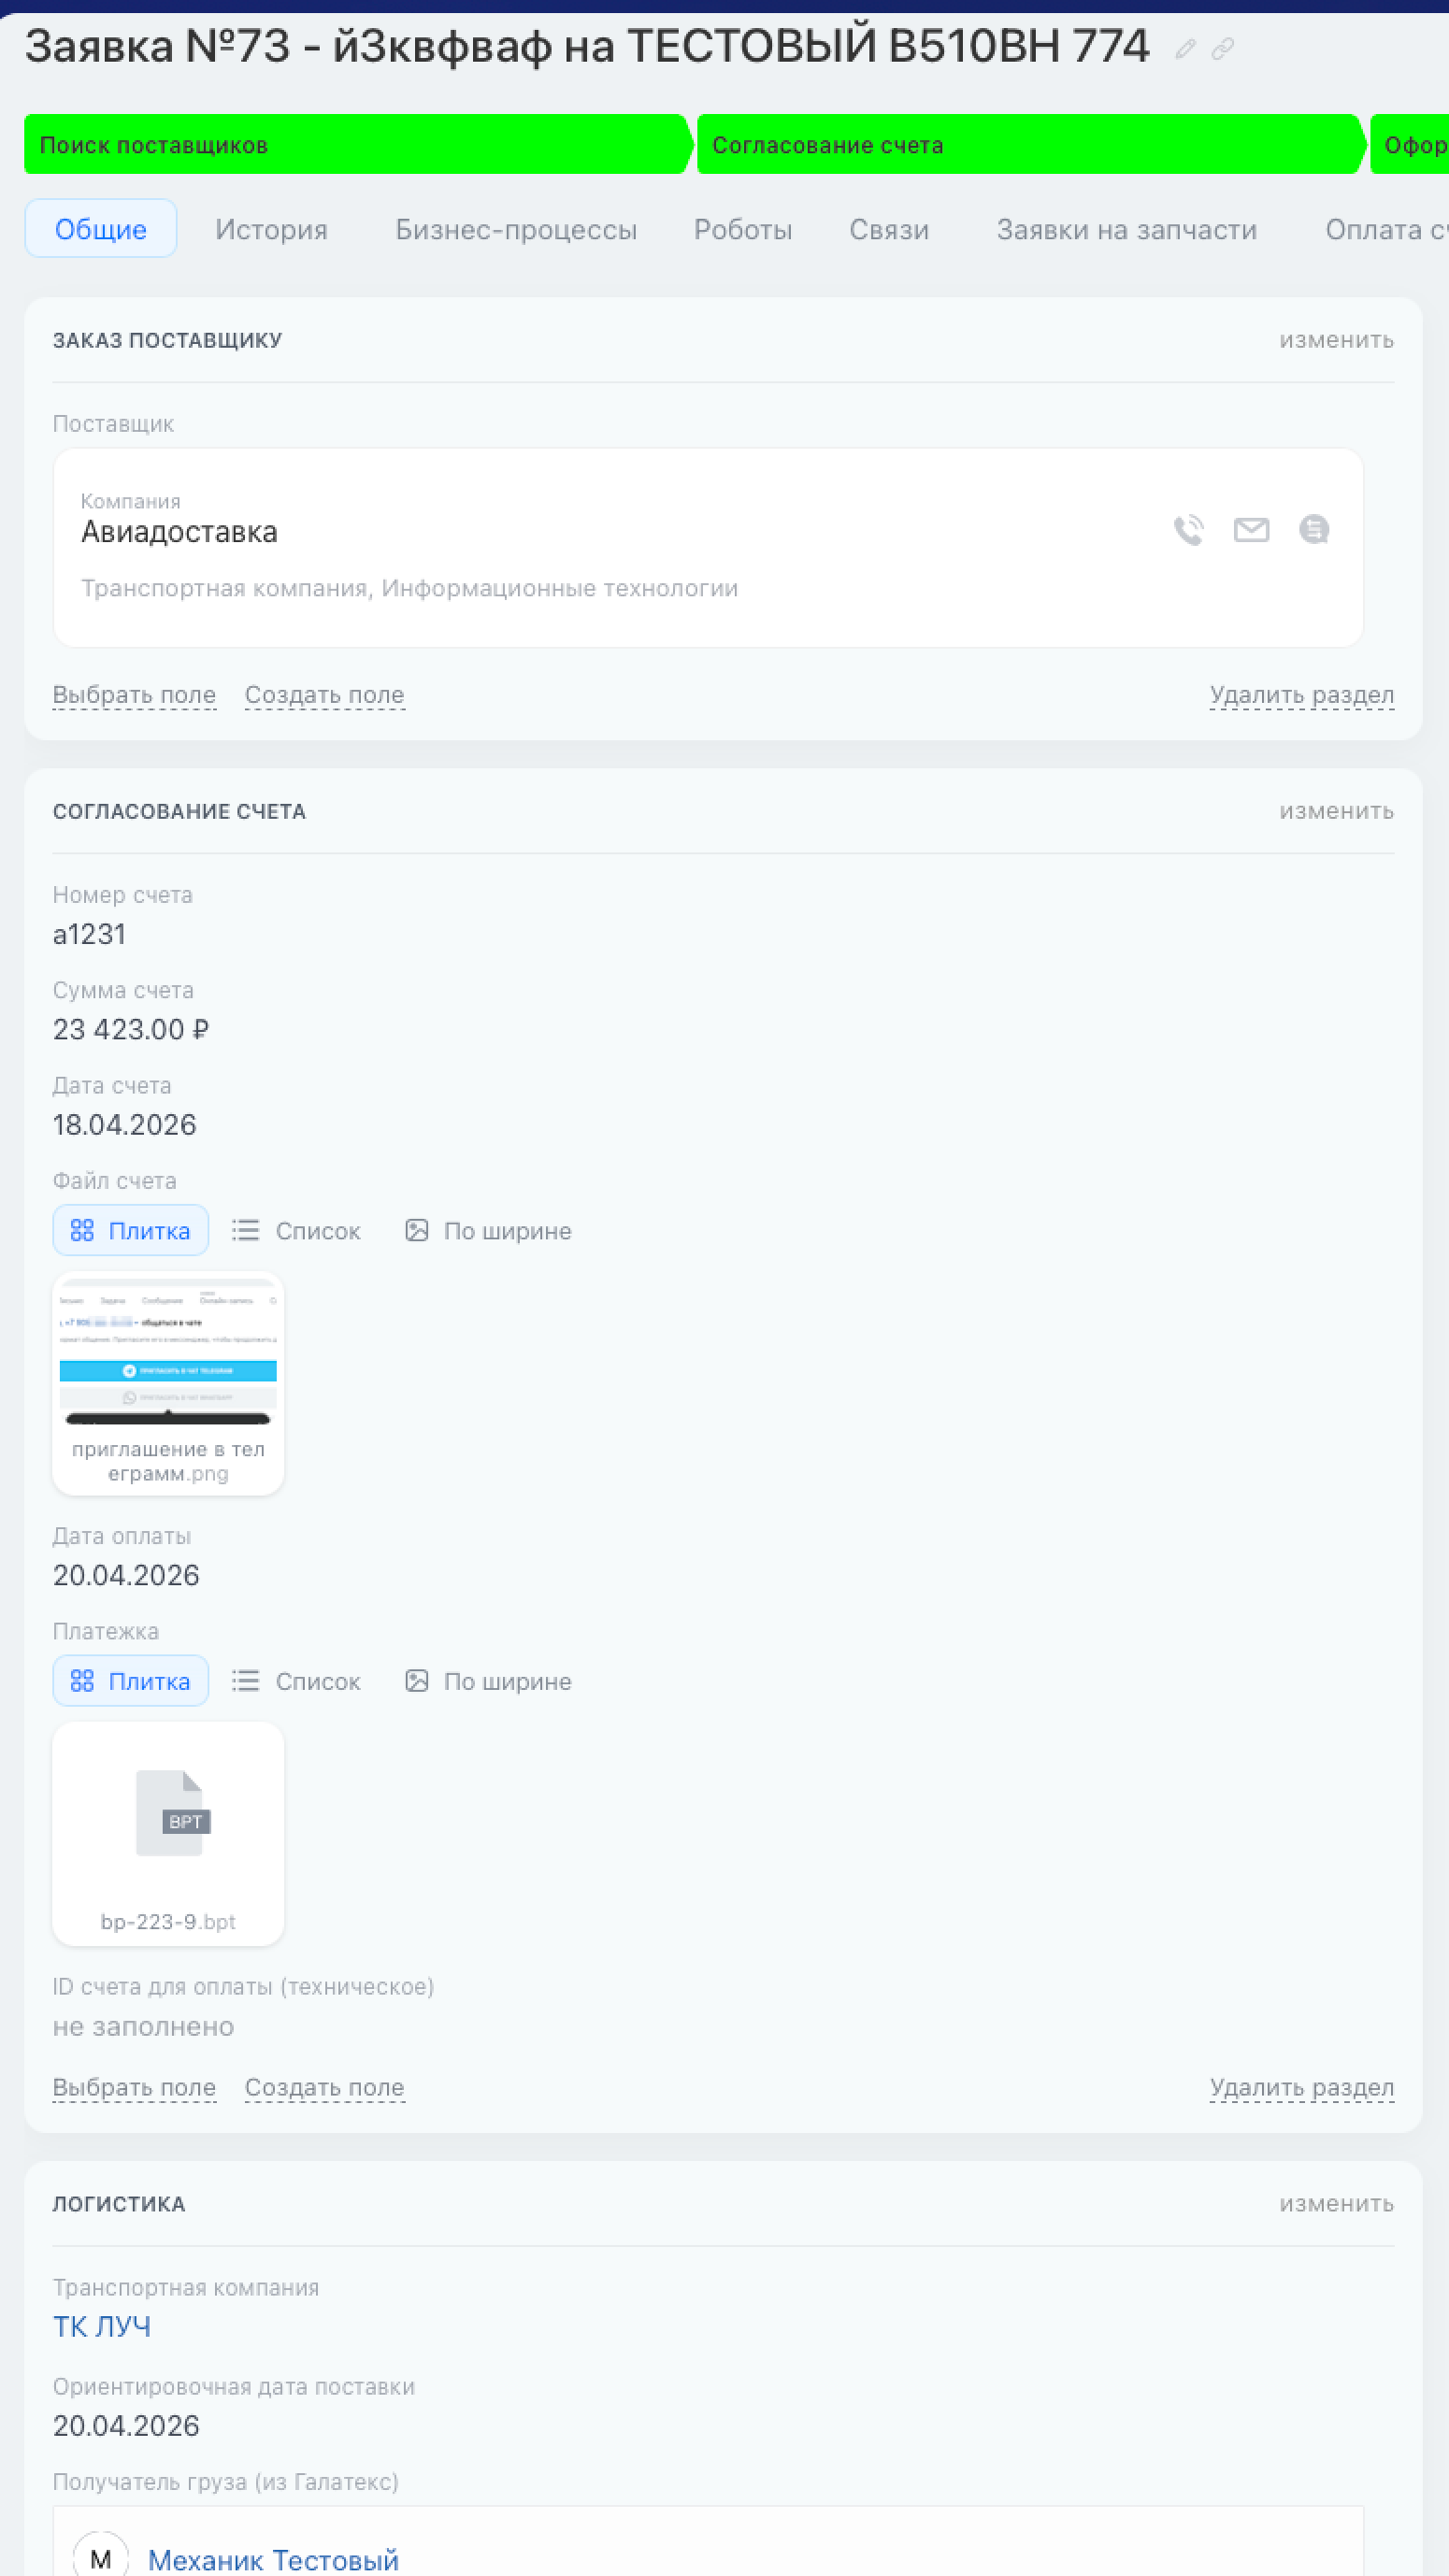Select Список view under Платежка
Viewport: 1449px width, 2576px height.
[x=297, y=1681]
